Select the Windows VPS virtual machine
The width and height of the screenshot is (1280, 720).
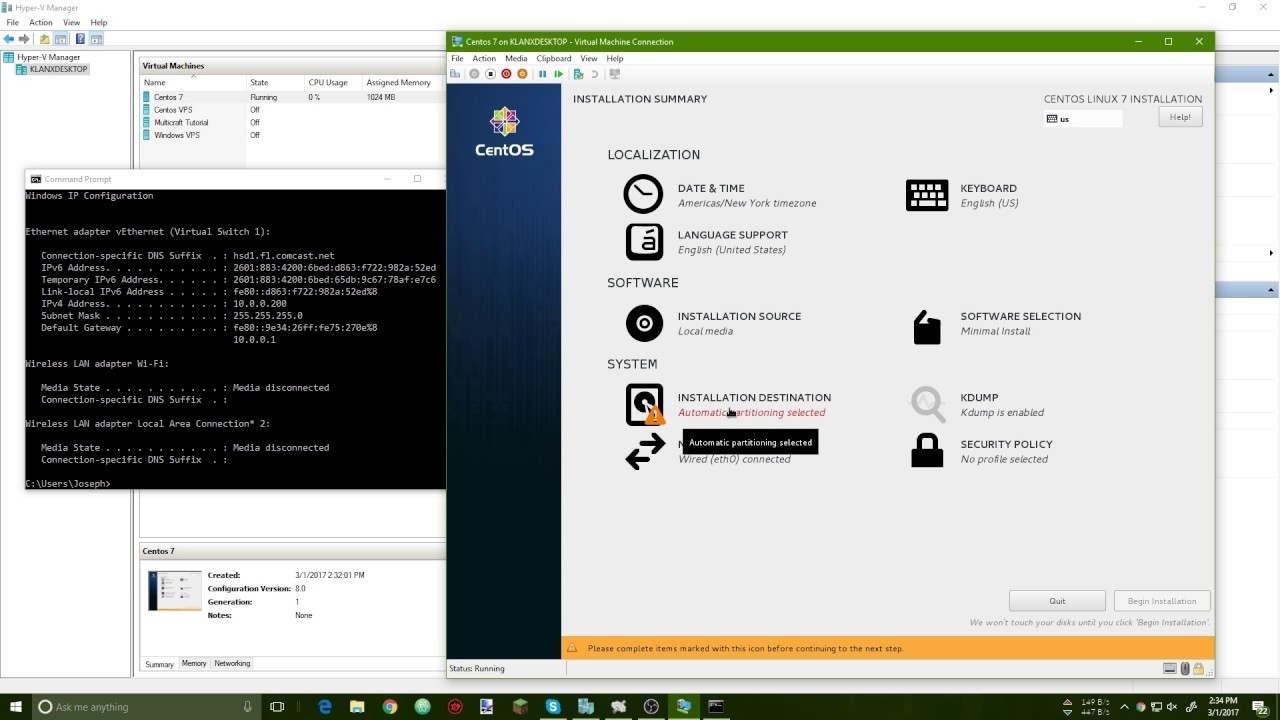coord(176,135)
